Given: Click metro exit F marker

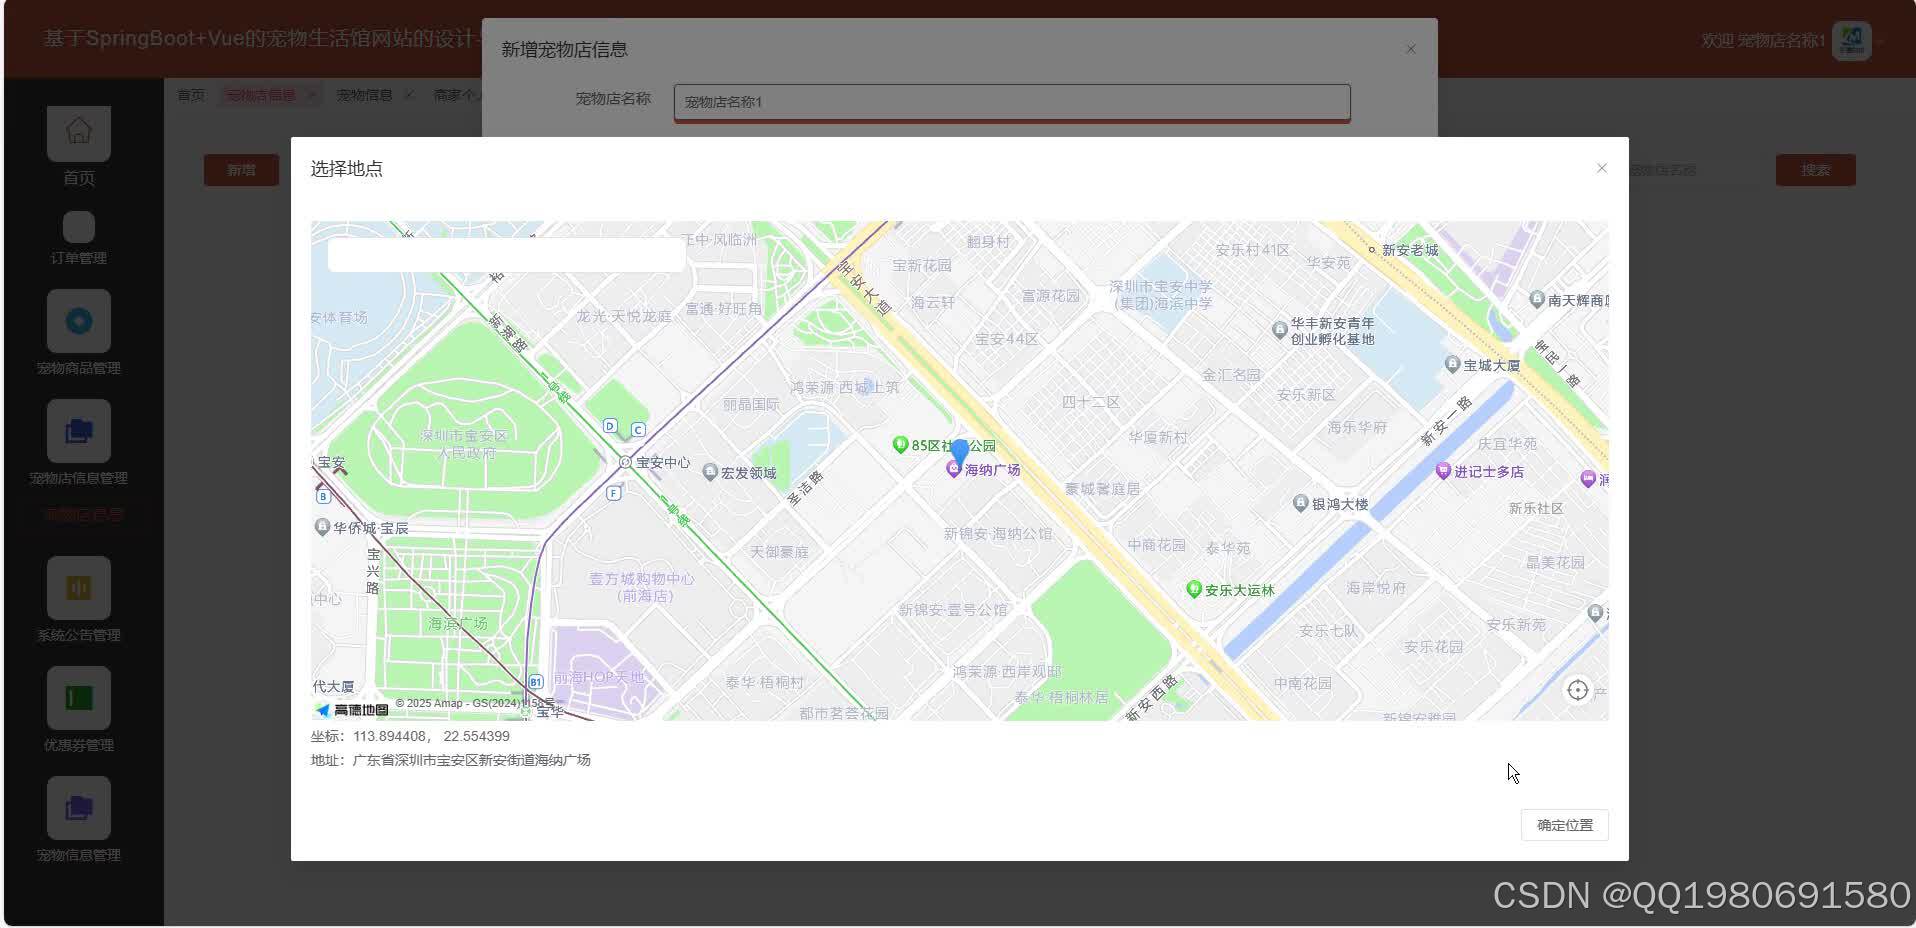Looking at the screenshot, I should 614,493.
